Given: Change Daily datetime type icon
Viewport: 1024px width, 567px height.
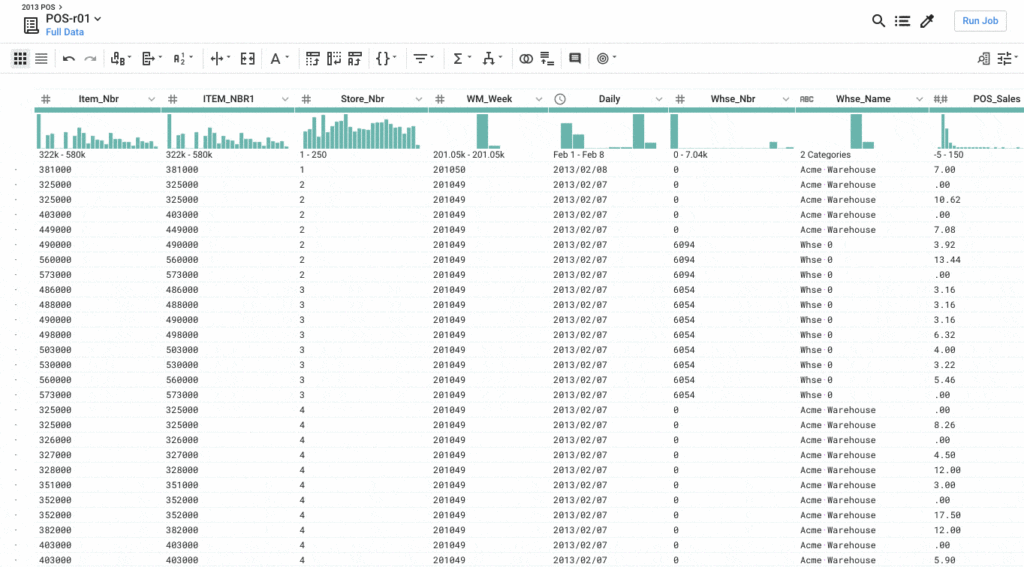Looking at the screenshot, I should (560, 99).
